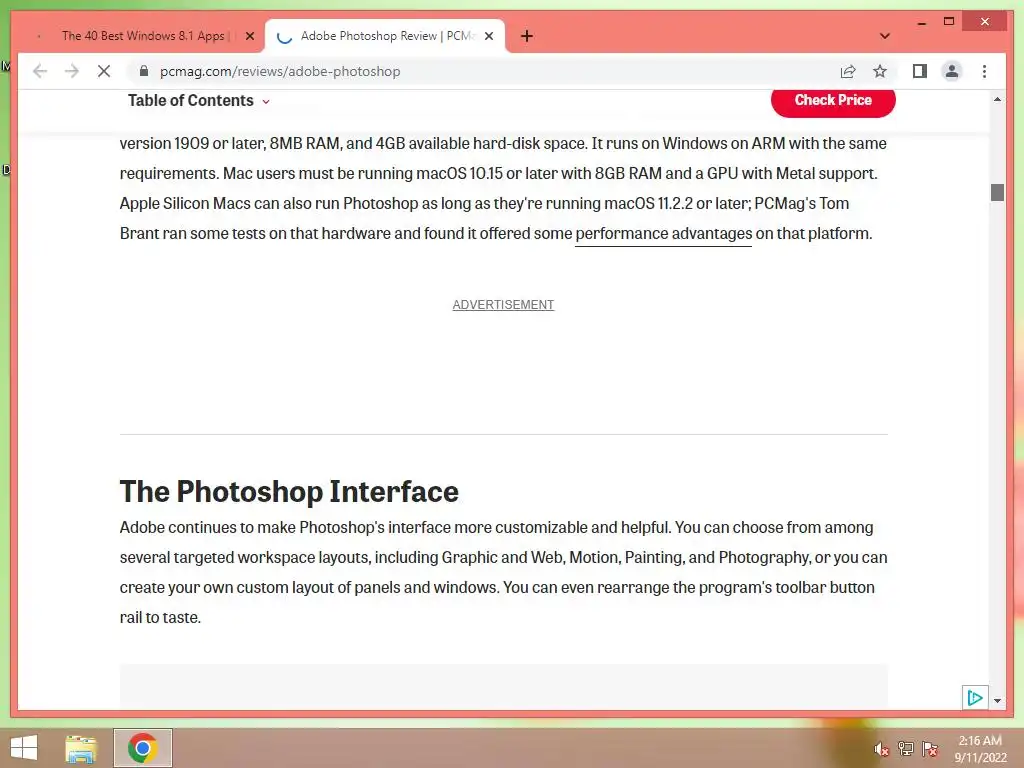Open the tab search dropdown arrow
The width and height of the screenshot is (1024, 768).
pyautogui.click(x=885, y=36)
